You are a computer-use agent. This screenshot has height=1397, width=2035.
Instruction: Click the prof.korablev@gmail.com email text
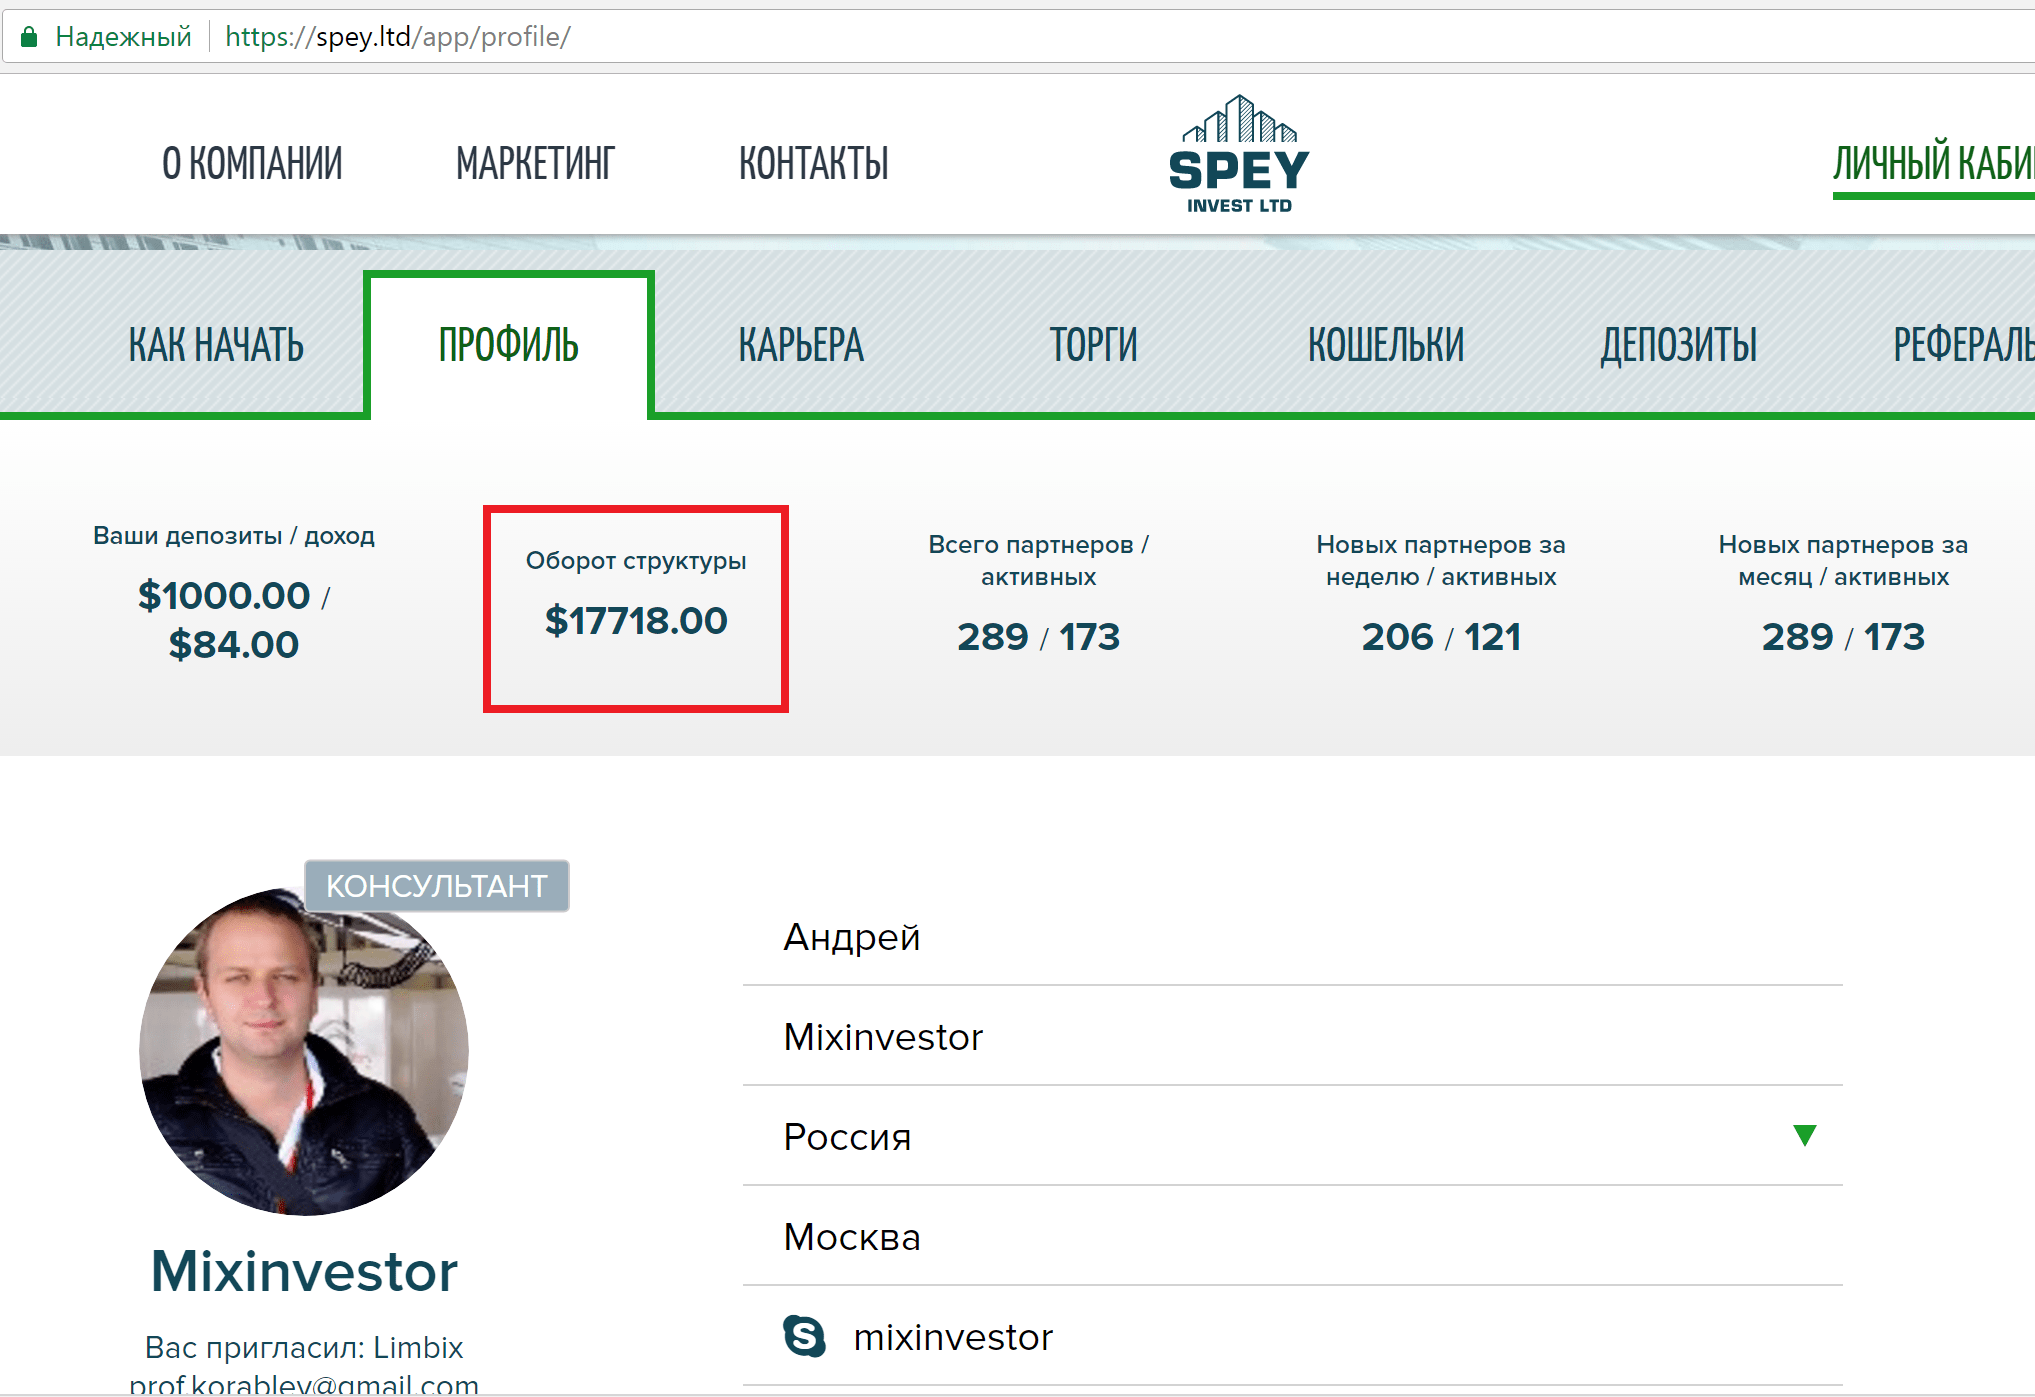[304, 1384]
